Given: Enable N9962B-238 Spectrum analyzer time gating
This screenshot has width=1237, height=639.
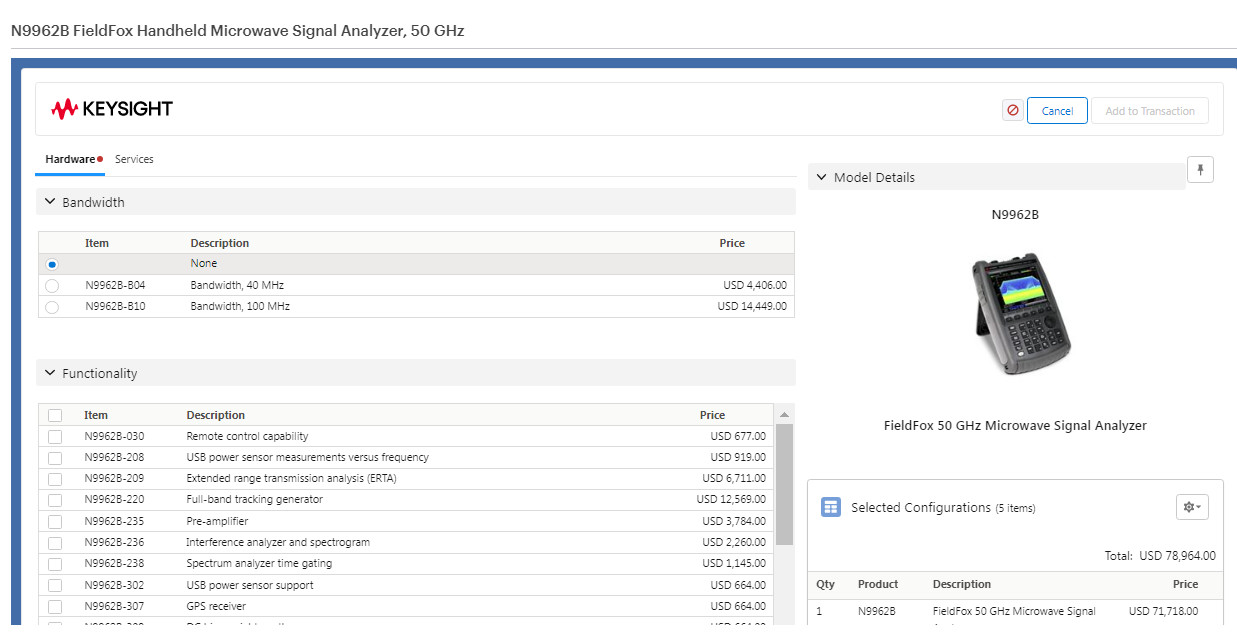Looking at the screenshot, I should pyautogui.click(x=55, y=564).
